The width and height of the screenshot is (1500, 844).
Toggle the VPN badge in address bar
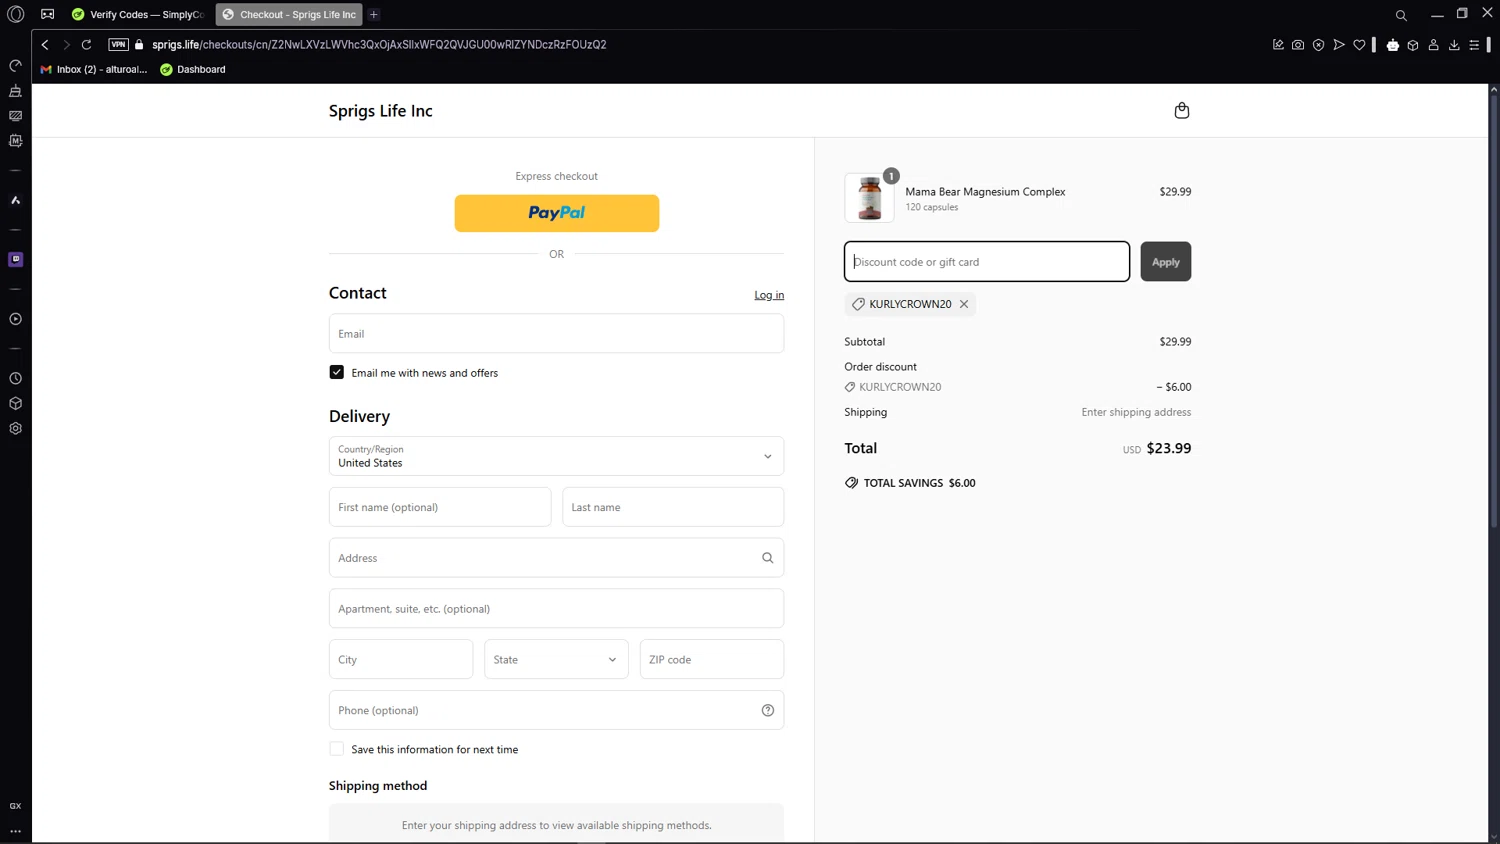[118, 44]
